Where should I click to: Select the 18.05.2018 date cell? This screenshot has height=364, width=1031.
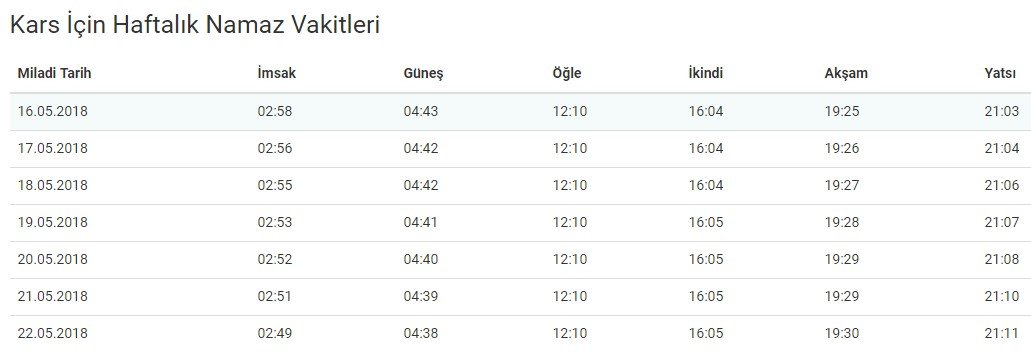(x=53, y=185)
